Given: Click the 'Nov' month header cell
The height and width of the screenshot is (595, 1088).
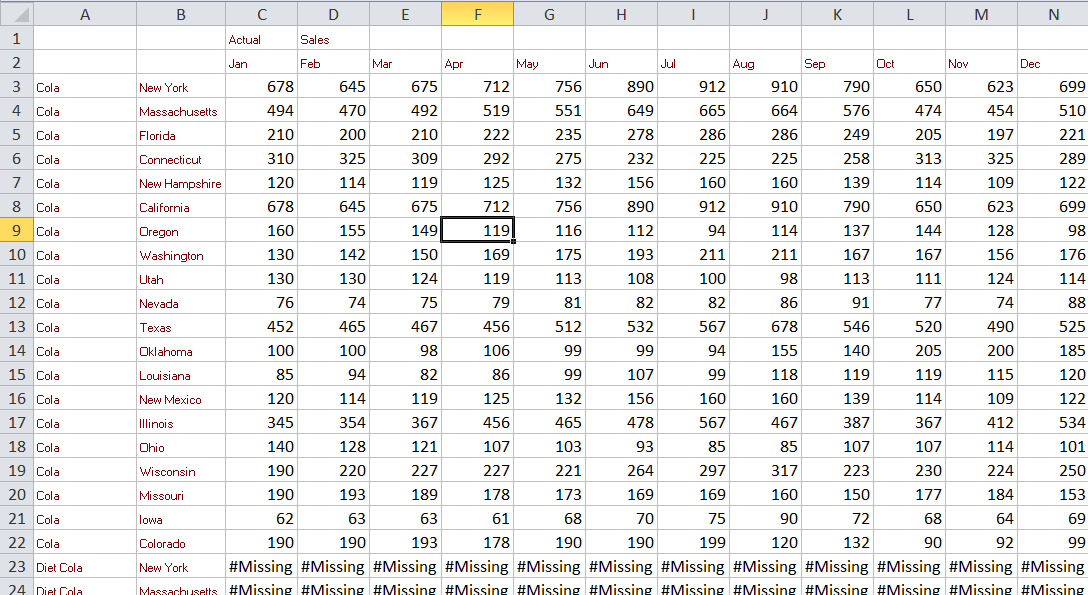Looking at the screenshot, I should tap(982, 62).
